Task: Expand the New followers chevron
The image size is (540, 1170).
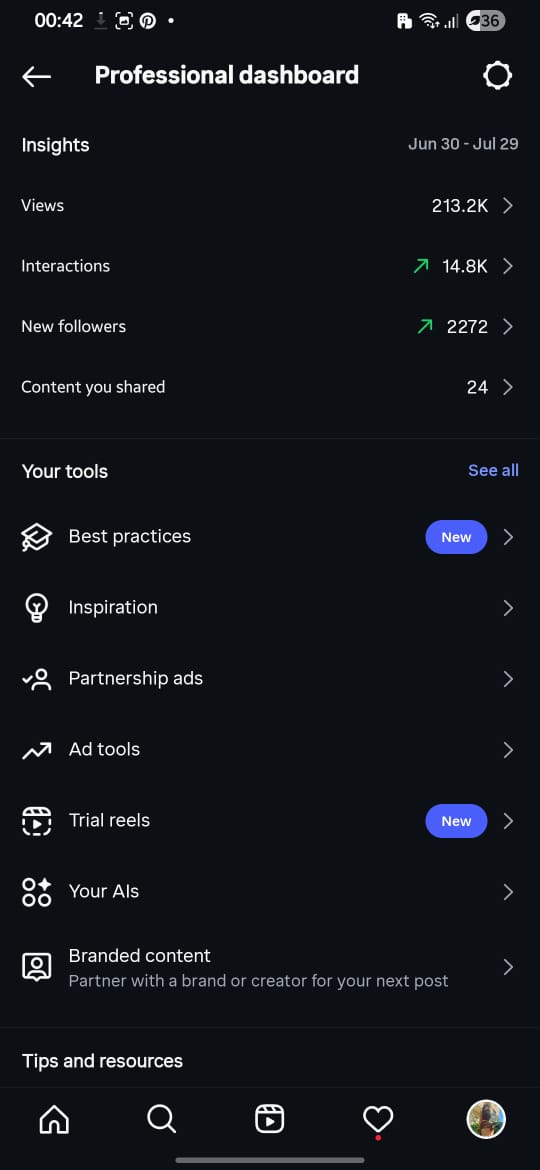Action: pyautogui.click(x=508, y=327)
